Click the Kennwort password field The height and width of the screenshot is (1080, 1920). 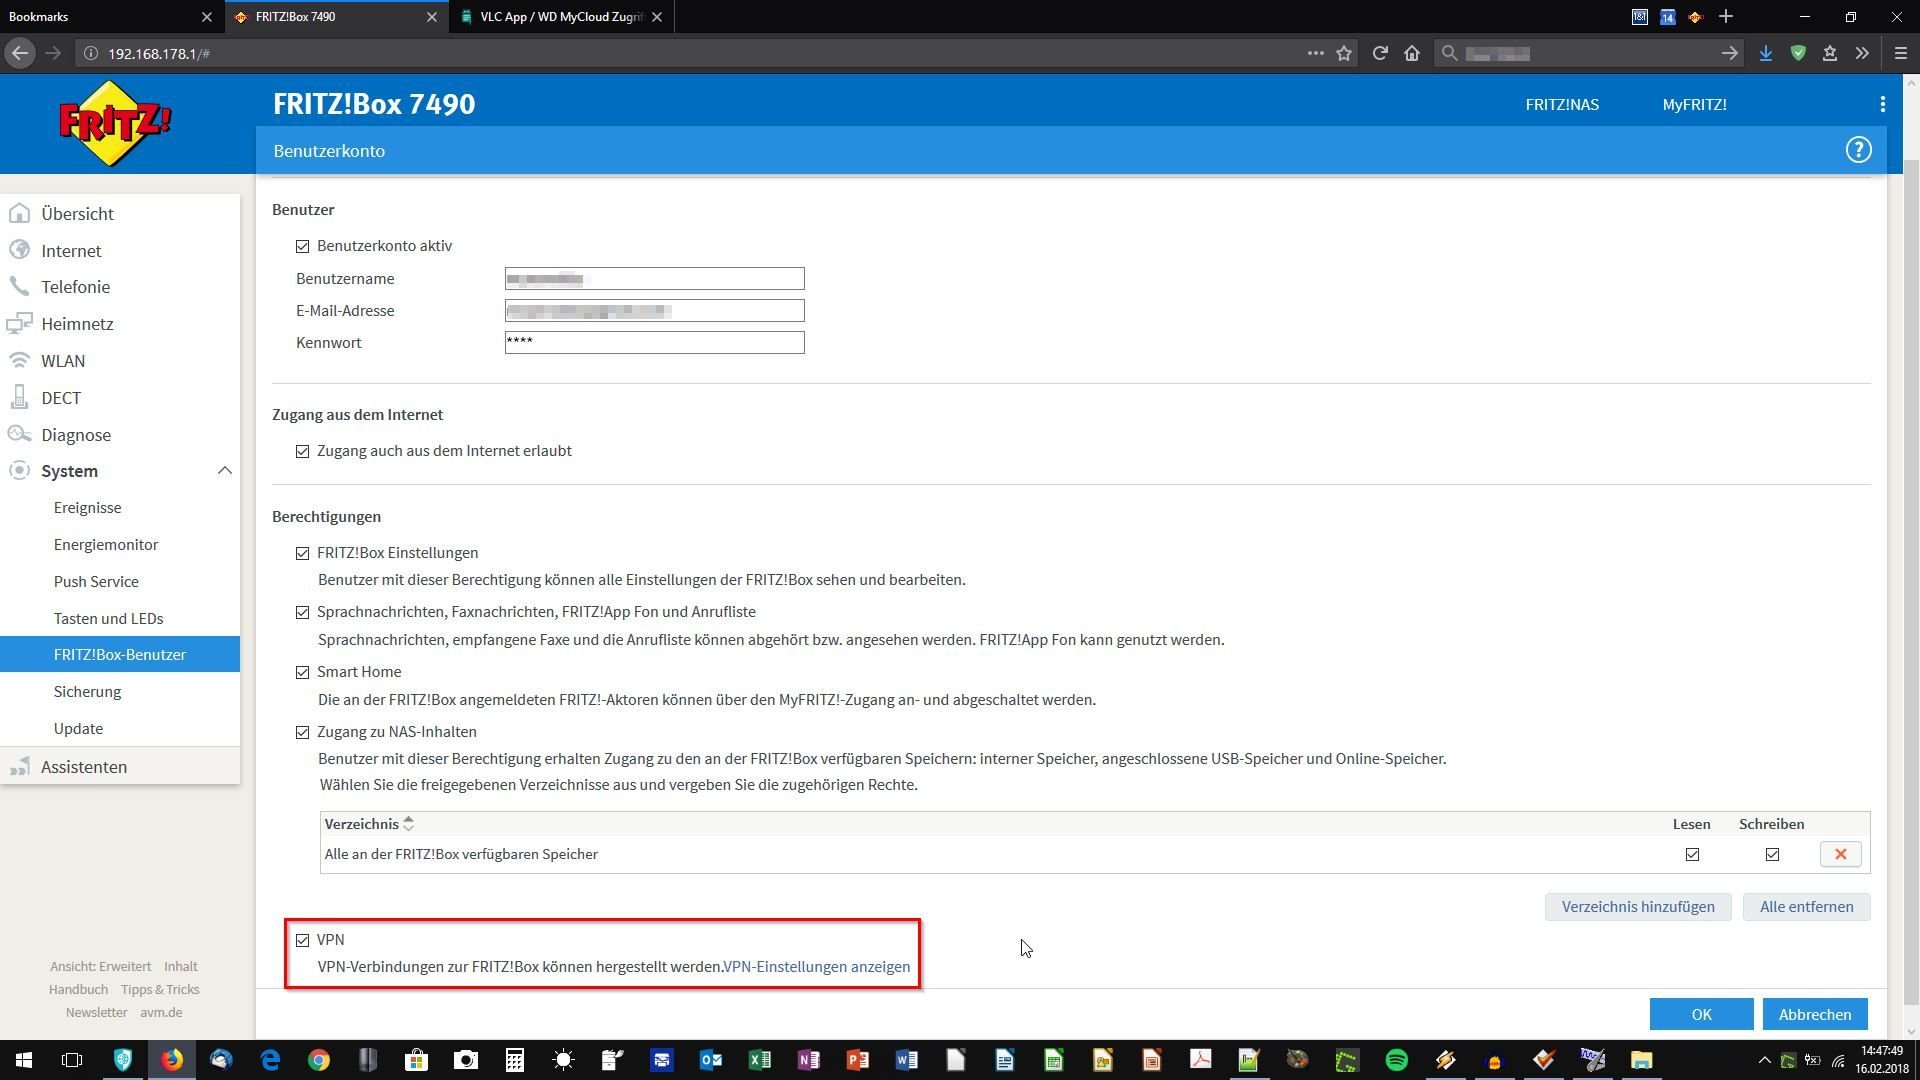point(654,343)
